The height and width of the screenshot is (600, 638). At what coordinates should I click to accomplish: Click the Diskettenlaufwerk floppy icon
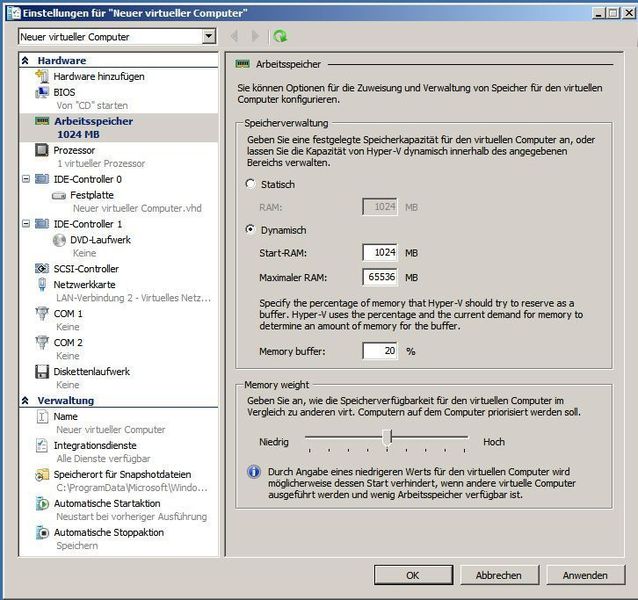pyautogui.click(x=42, y=371)
